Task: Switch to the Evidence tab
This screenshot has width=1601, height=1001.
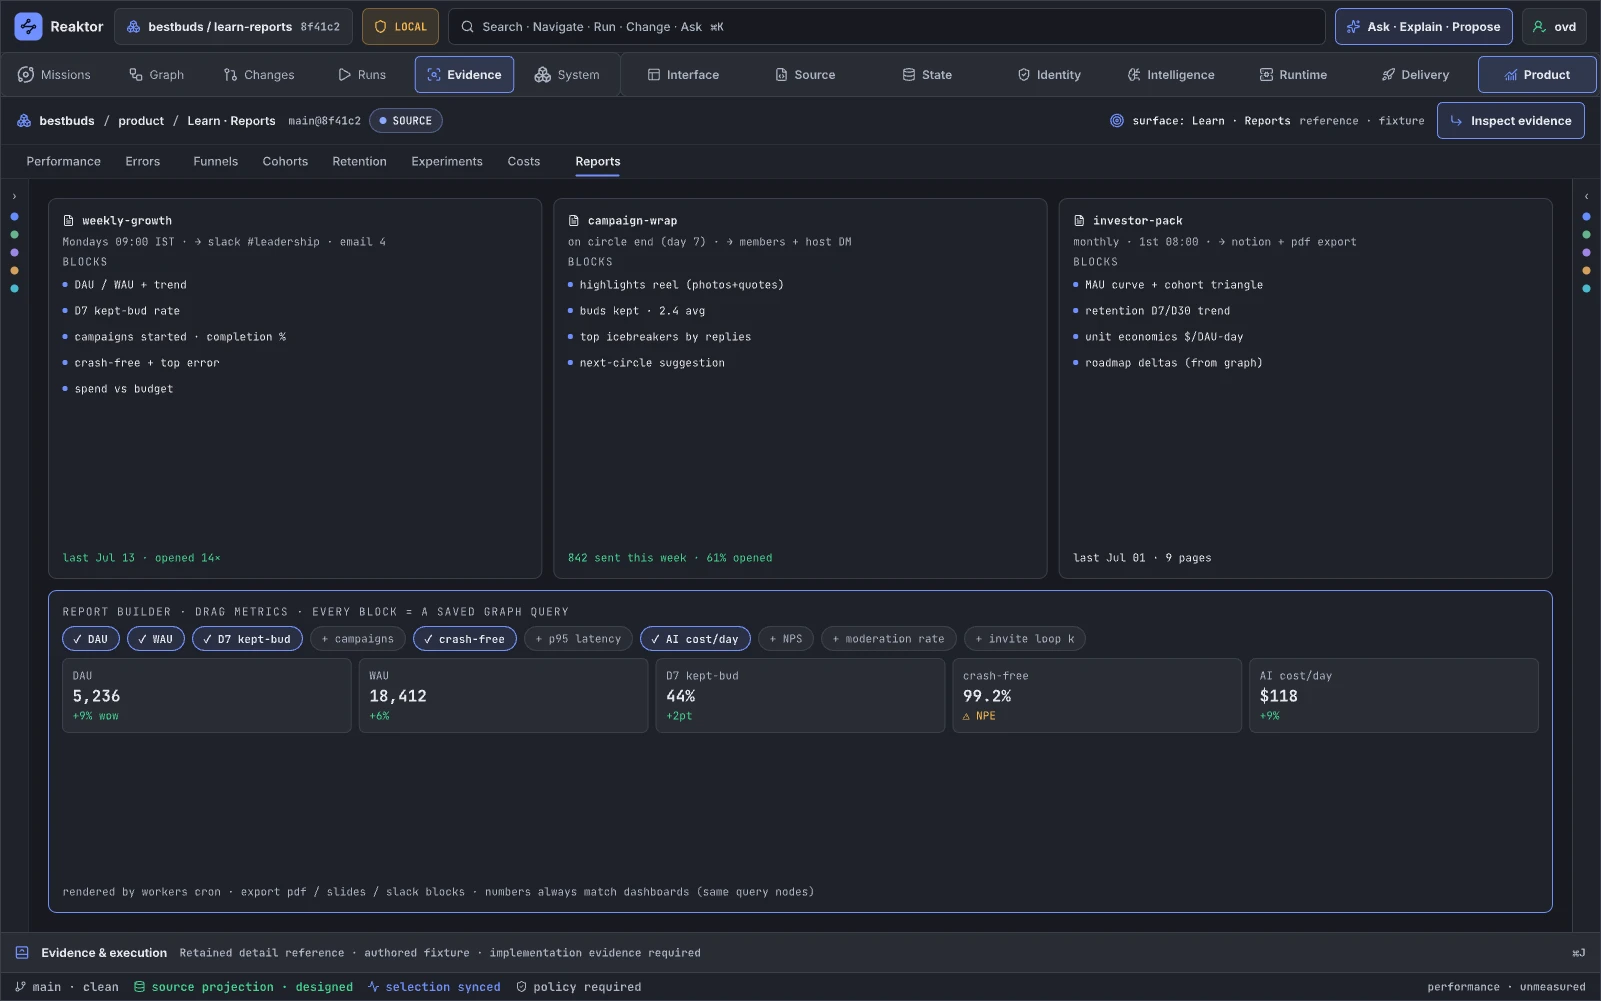Action: [464, 75]
